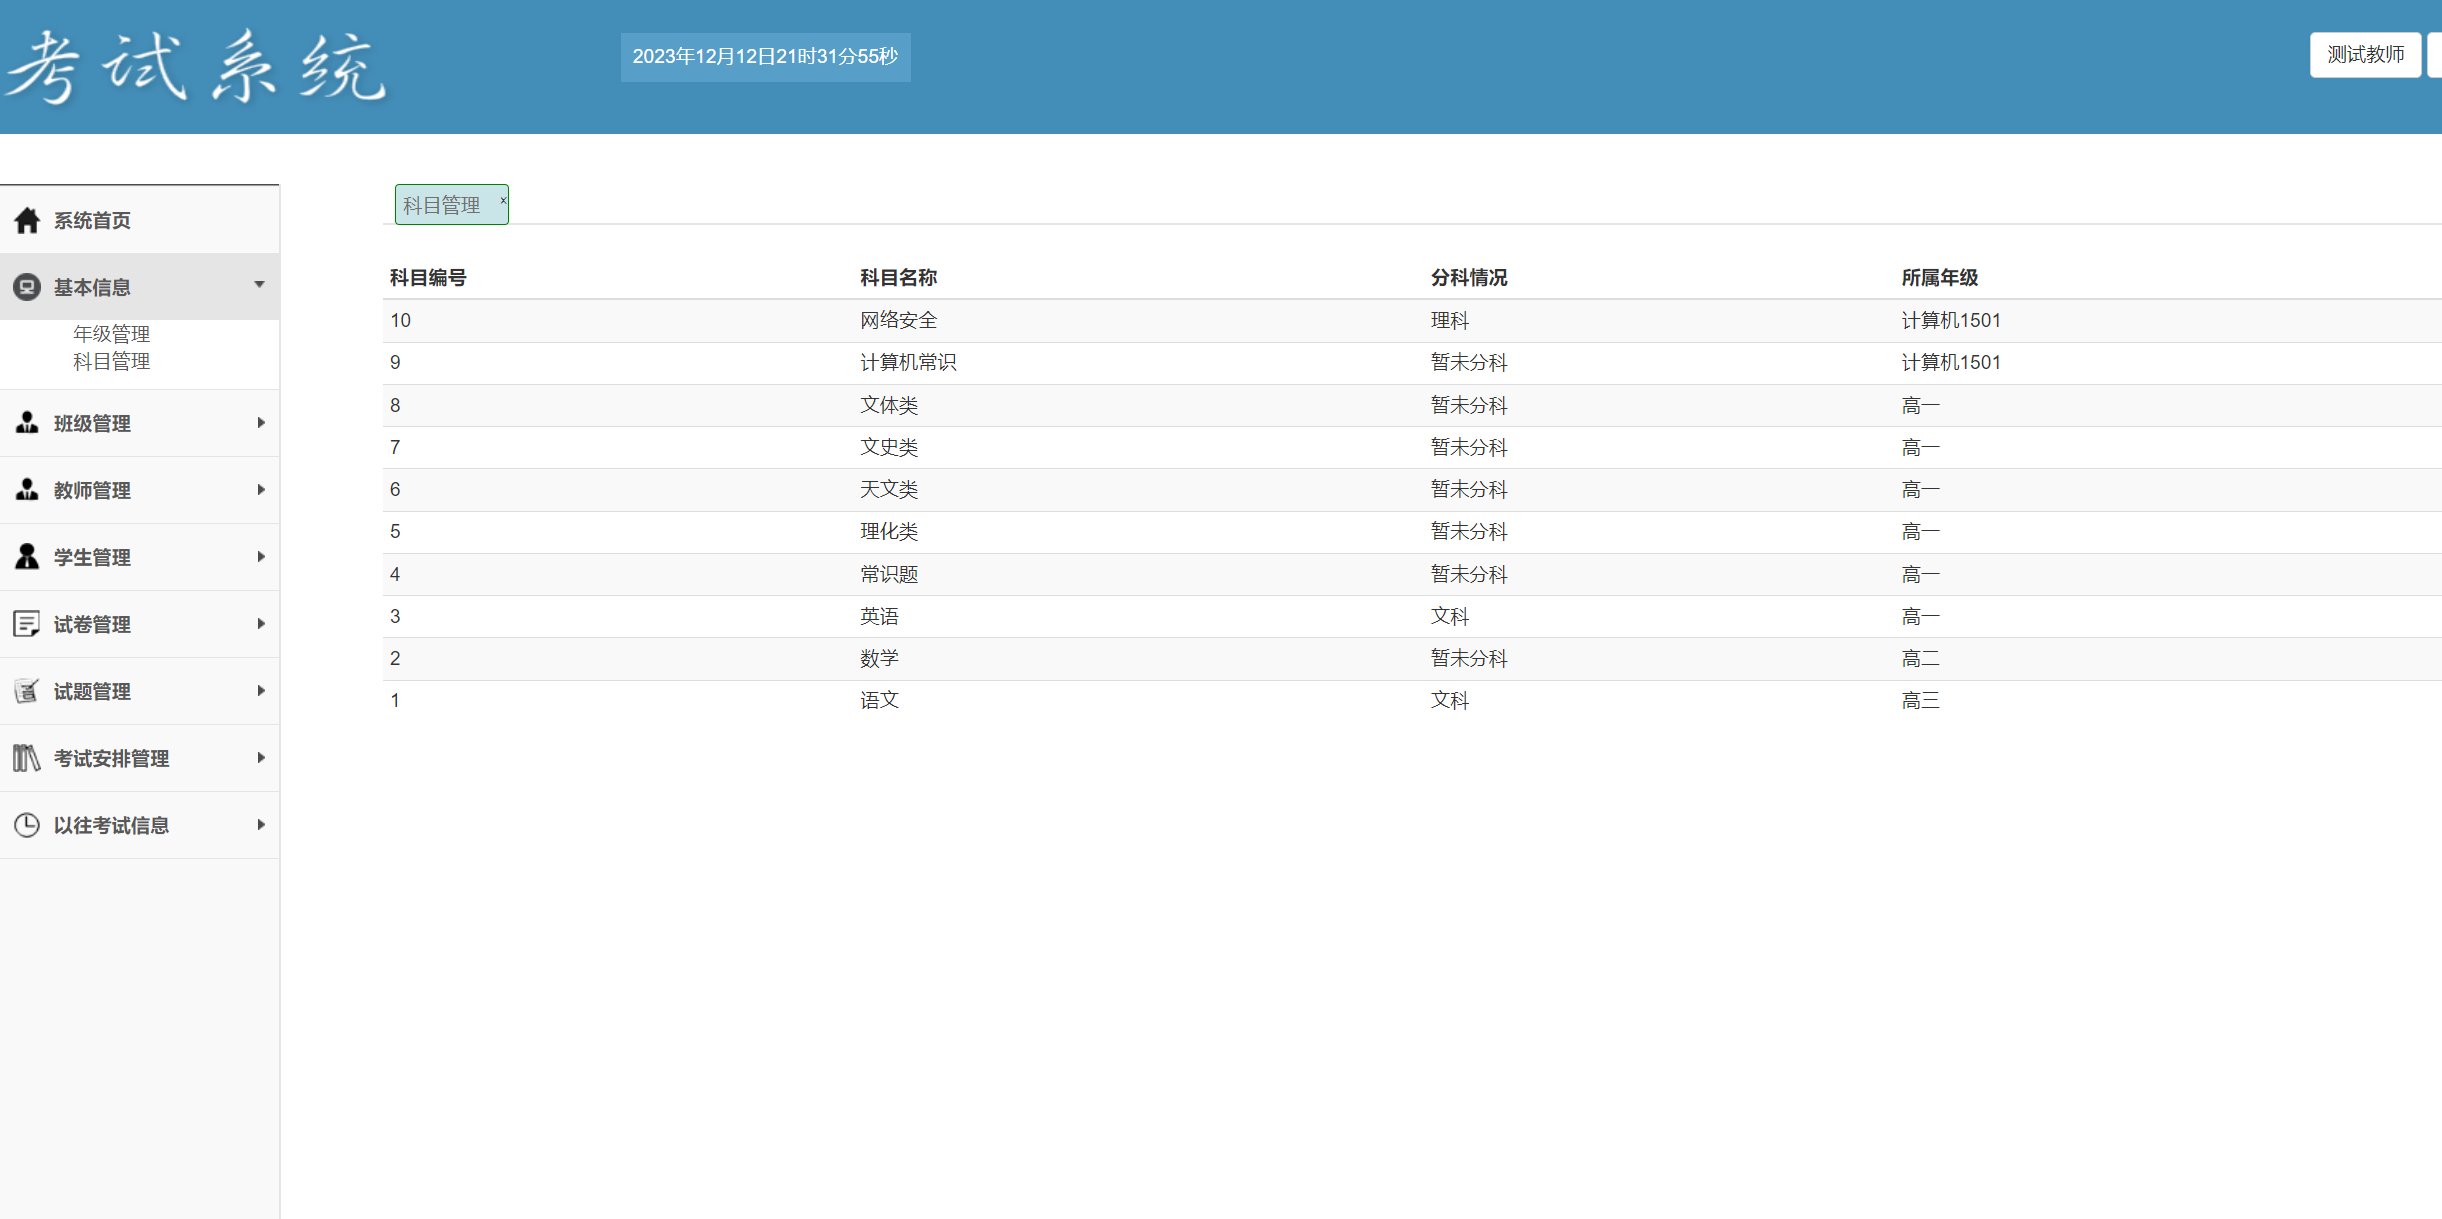
Task: Click 暂未分科 in the 数学 row
Action: [x=1469, y=659]
